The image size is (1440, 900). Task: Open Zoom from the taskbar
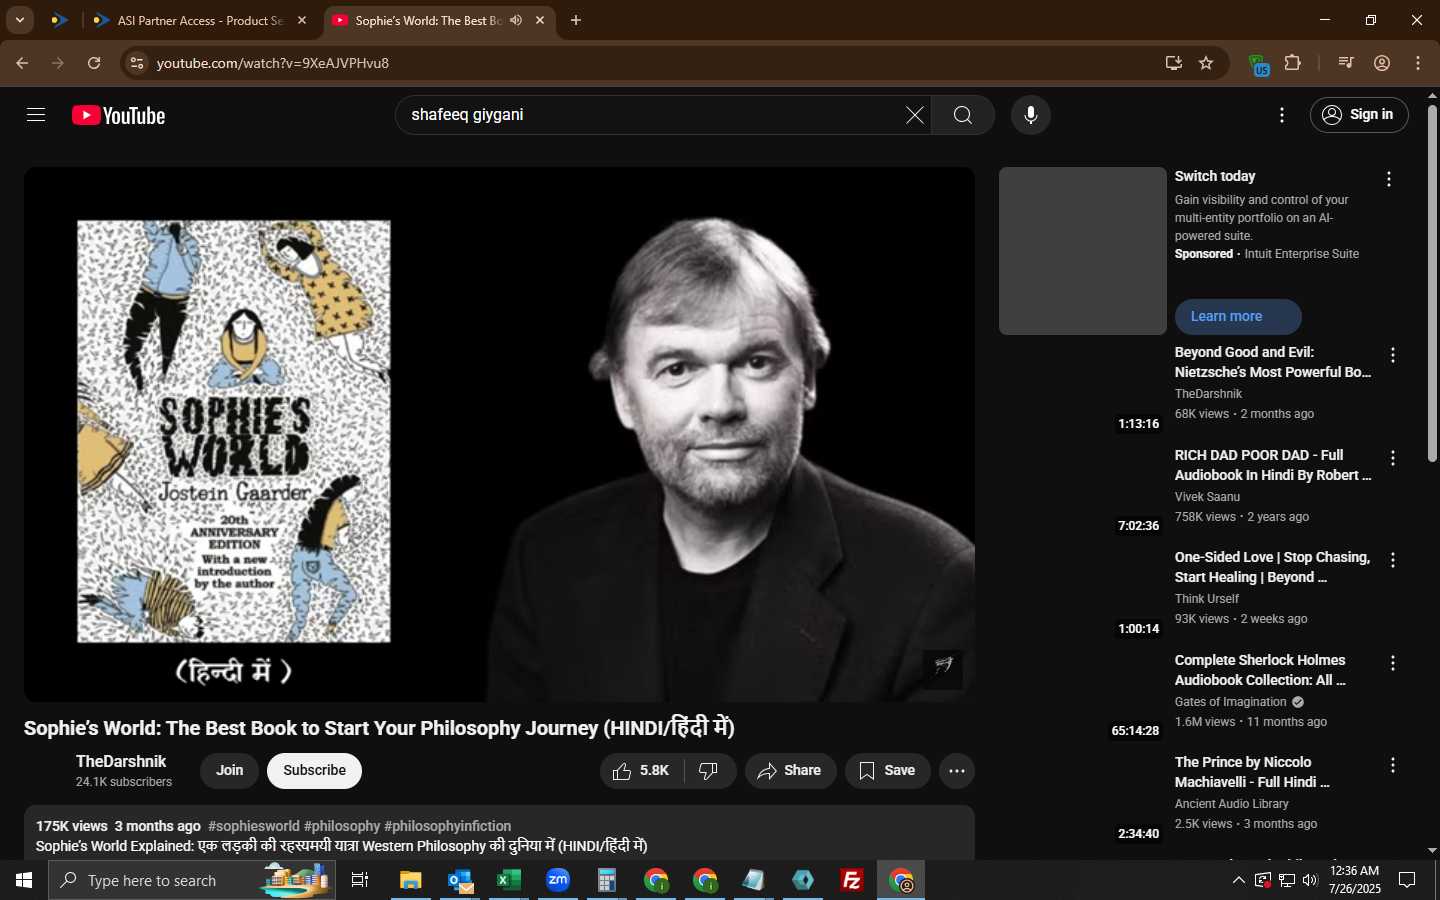[x=558, y=880]
